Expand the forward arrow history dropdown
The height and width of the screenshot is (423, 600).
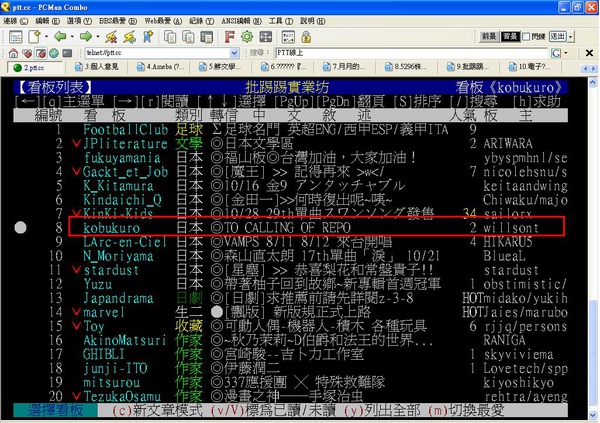[x=98, y=37]
